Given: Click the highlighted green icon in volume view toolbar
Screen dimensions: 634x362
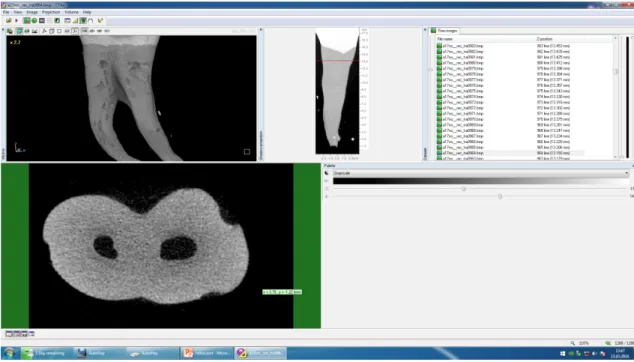Looking at the screenshot, I should (x=19, y=31).
